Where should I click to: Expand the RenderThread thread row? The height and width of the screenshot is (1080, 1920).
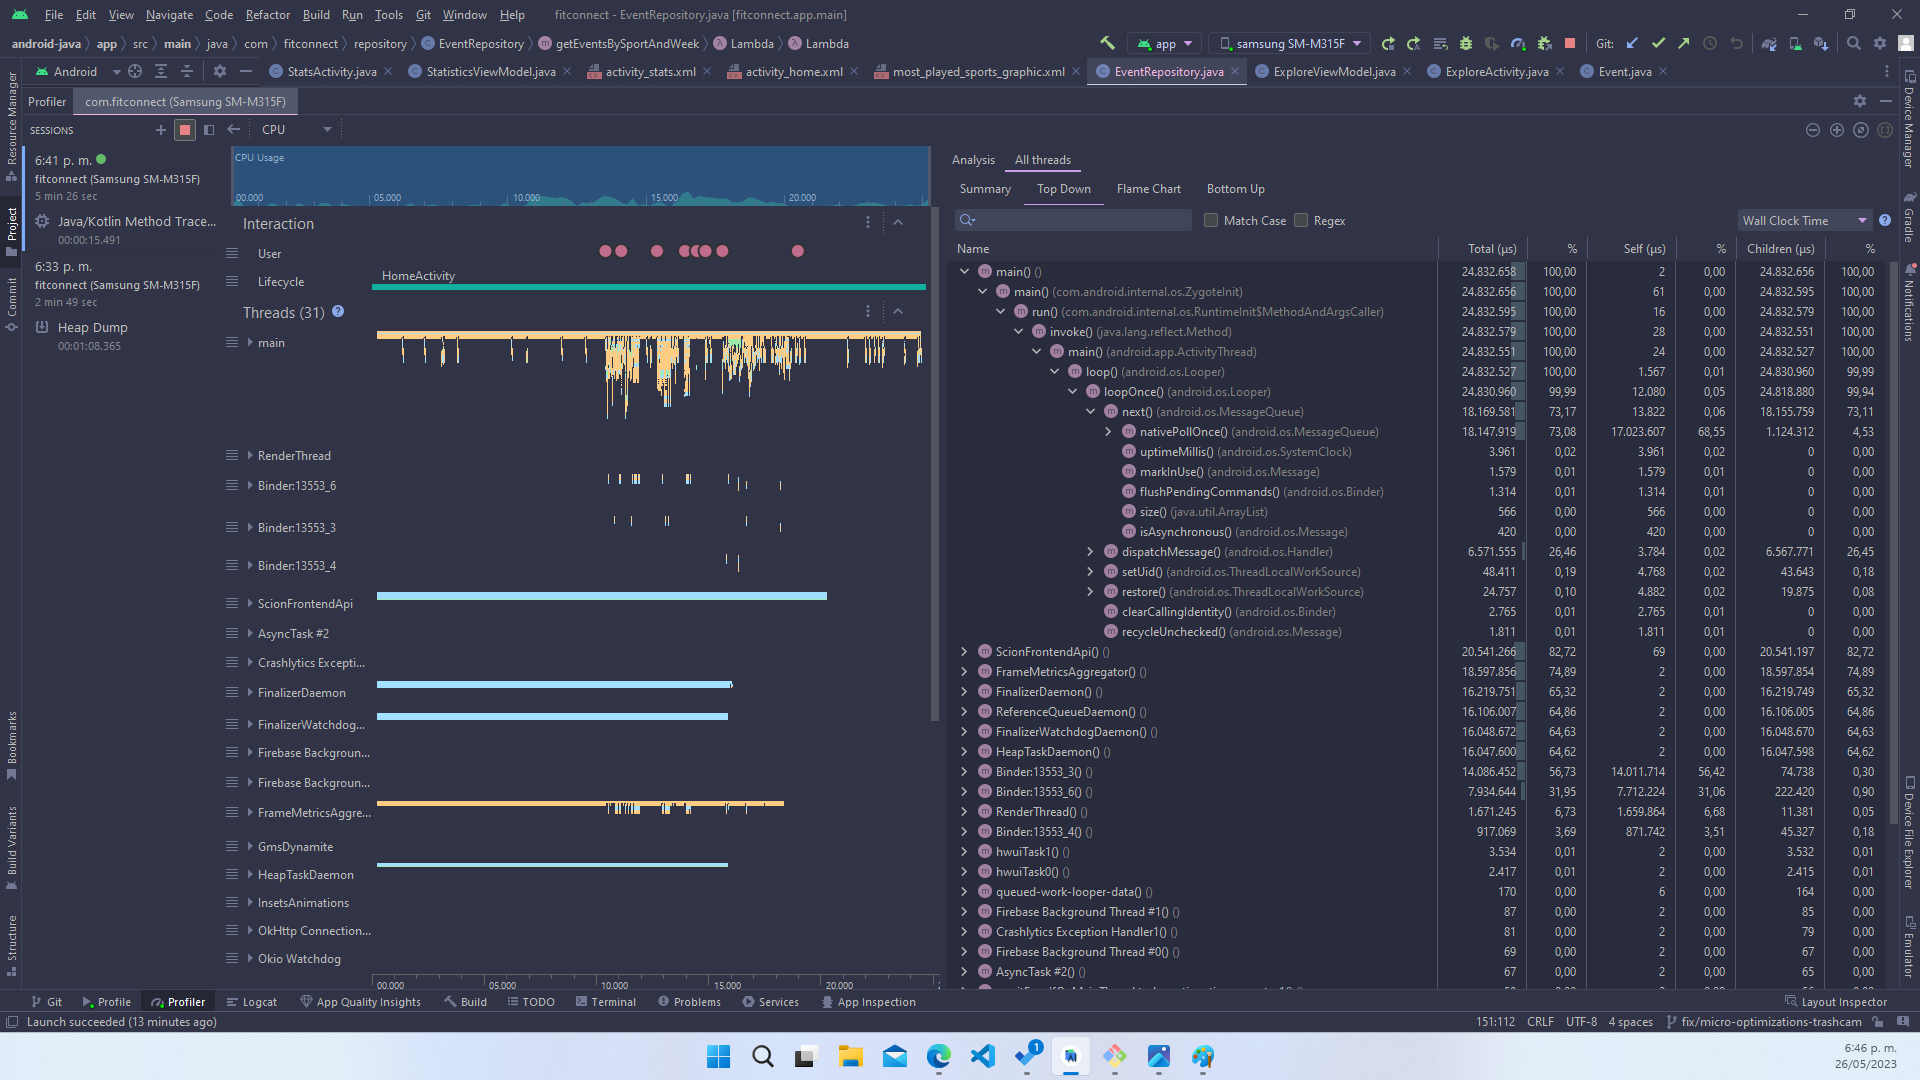click(x=250, y=455)
